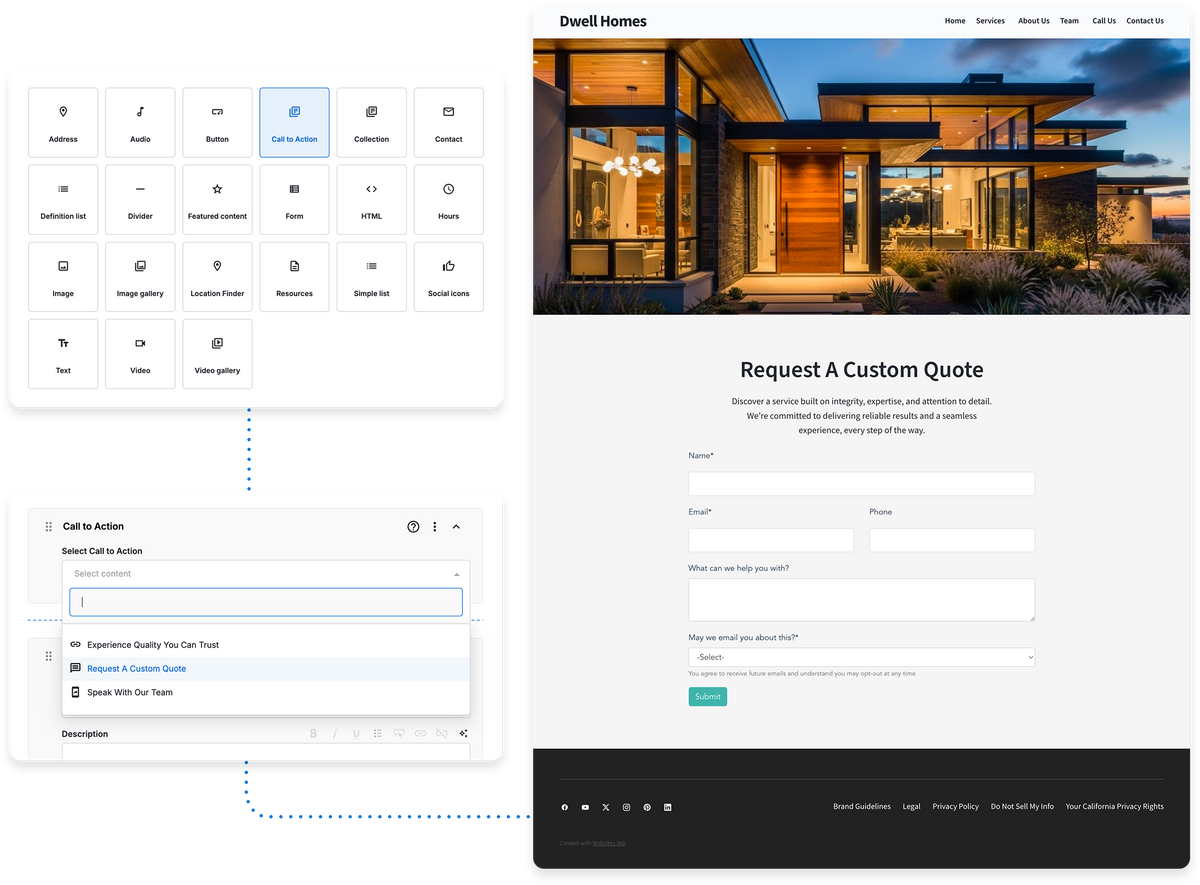Insert the Location Finder block
1200x885 pixels.
pos(217,276)
